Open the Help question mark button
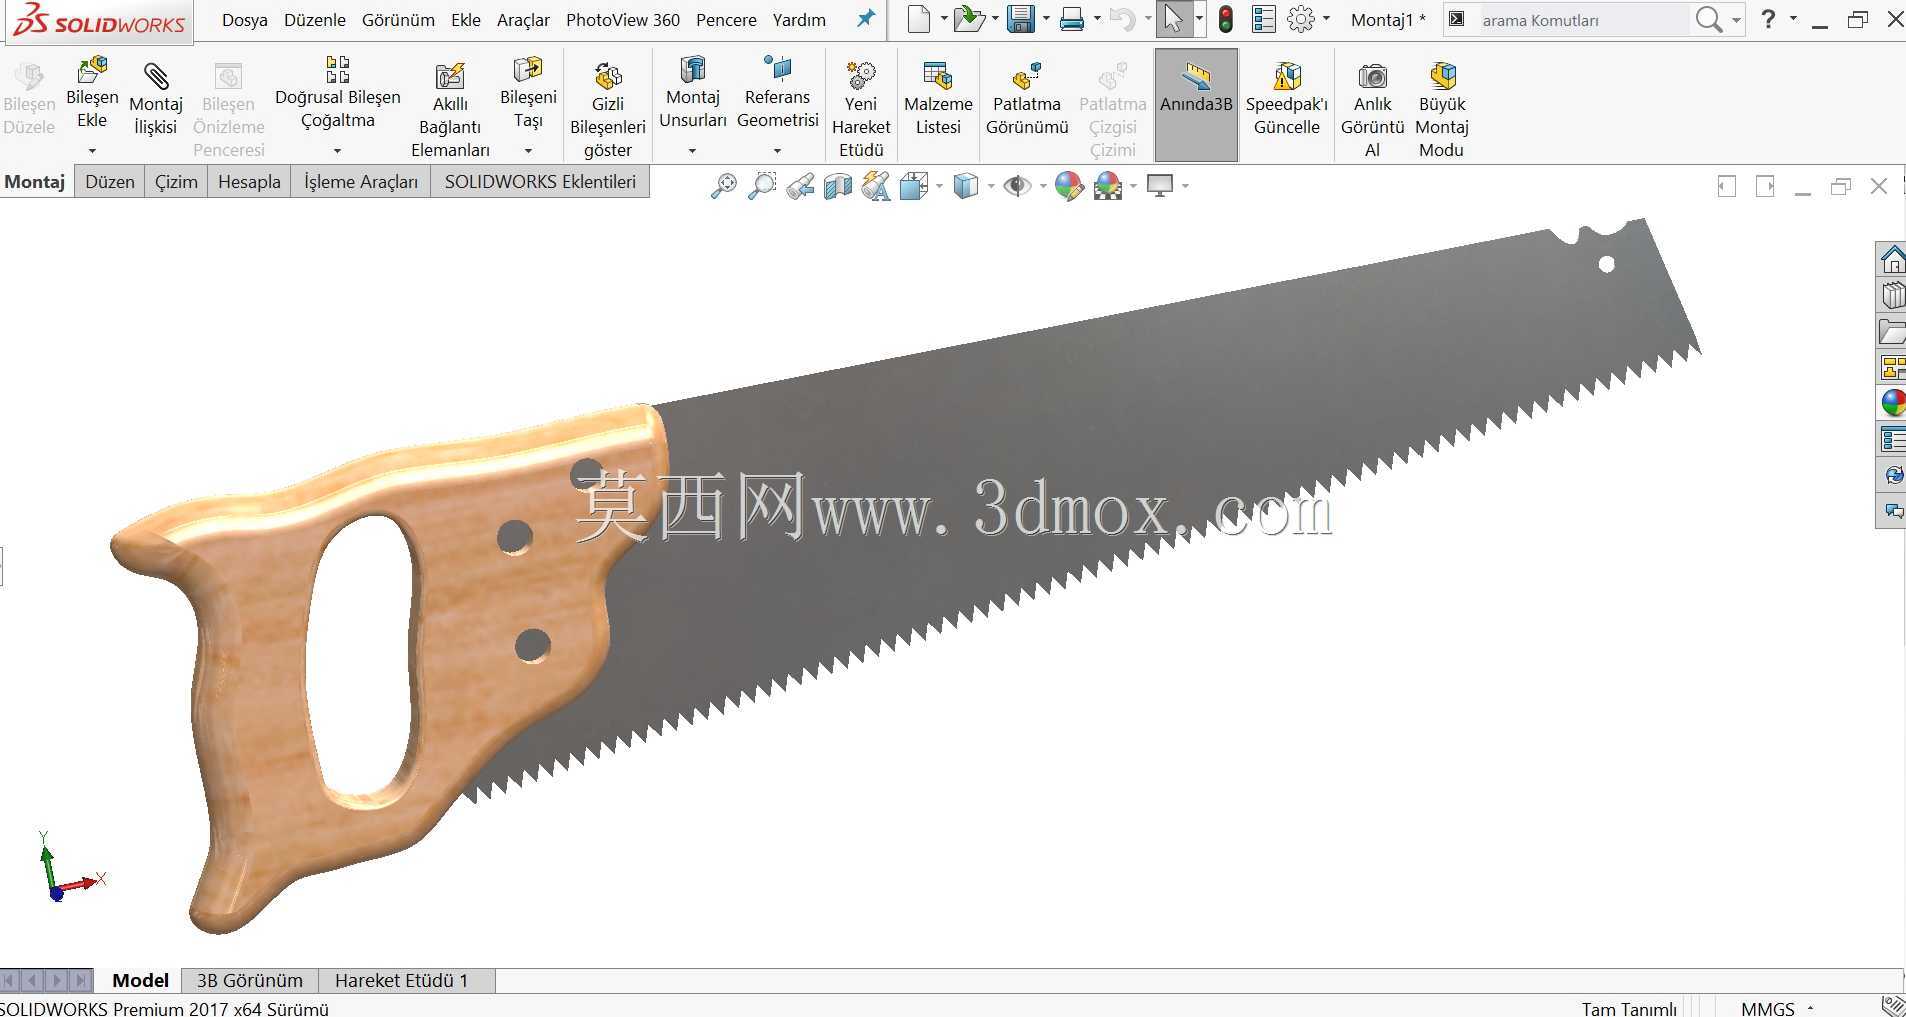 [1768, 19]
